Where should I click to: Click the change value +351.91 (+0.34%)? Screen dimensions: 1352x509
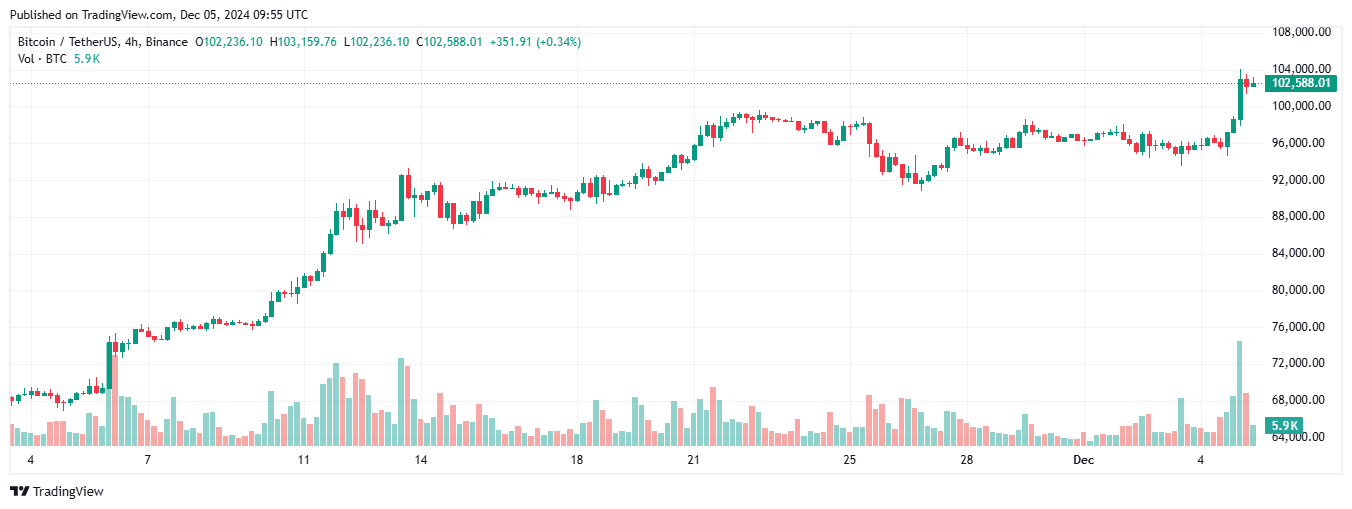[535, 42]
